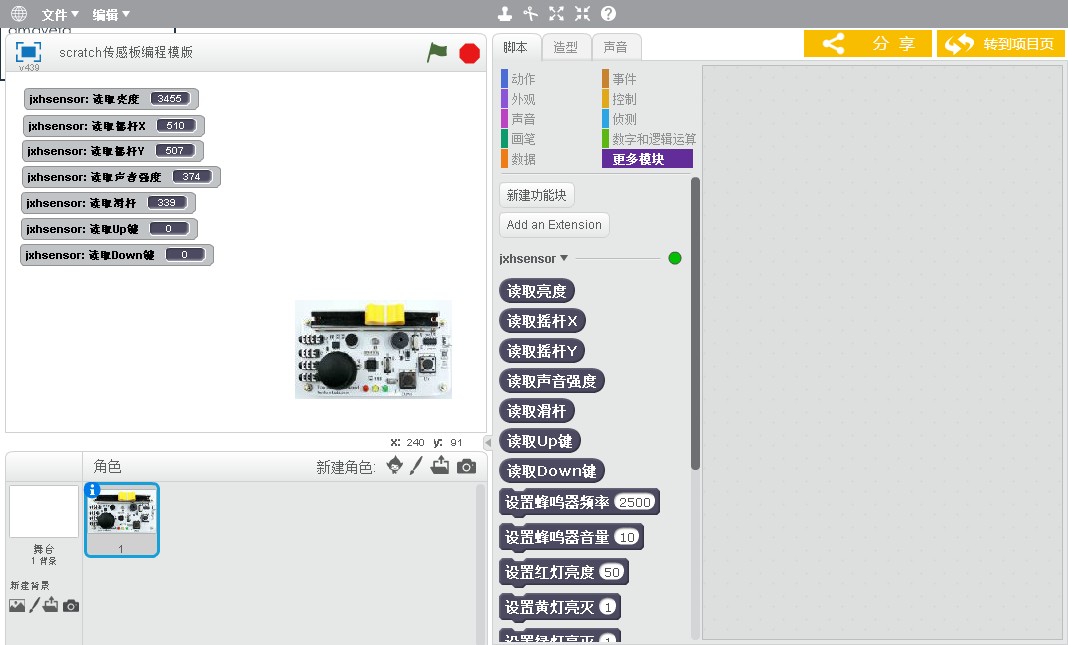The image size is (1068, 645).
Task: Take new sprite photo with camera
Action: click(466, 466)
